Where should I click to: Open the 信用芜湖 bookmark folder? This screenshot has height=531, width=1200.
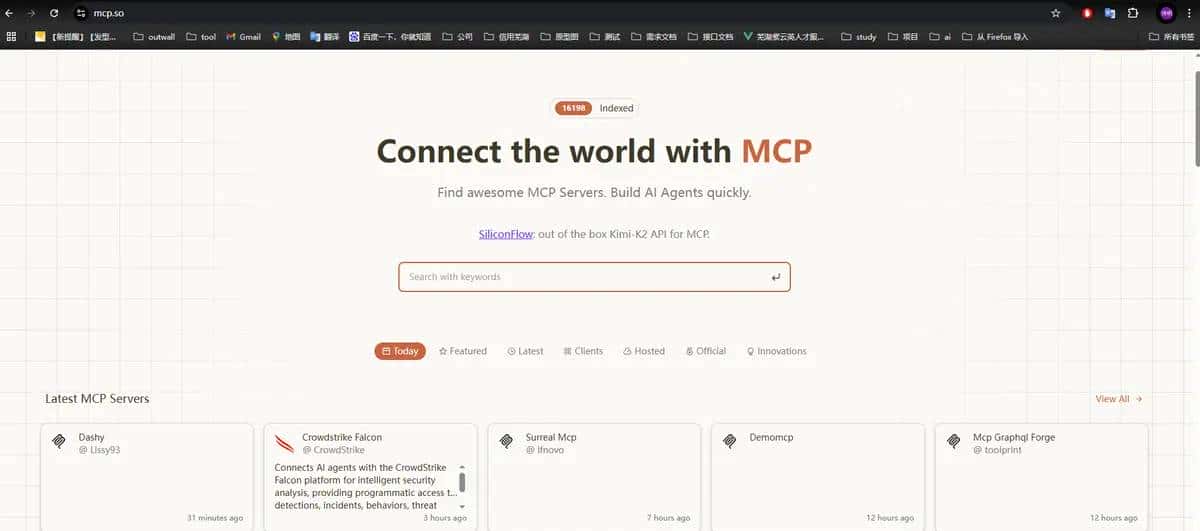(x=506, y=37)
